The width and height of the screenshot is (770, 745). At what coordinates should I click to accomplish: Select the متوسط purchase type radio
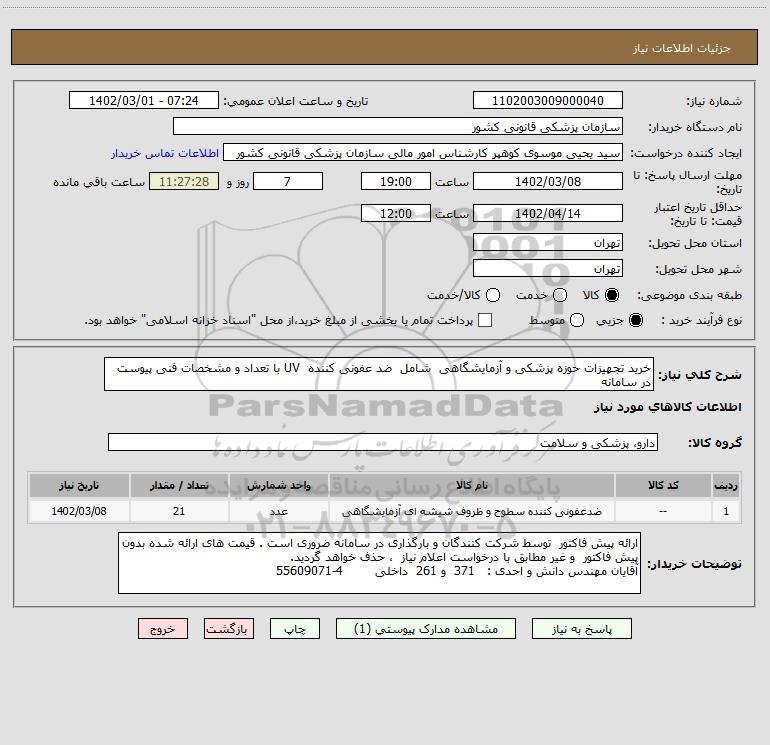point(577,320)
